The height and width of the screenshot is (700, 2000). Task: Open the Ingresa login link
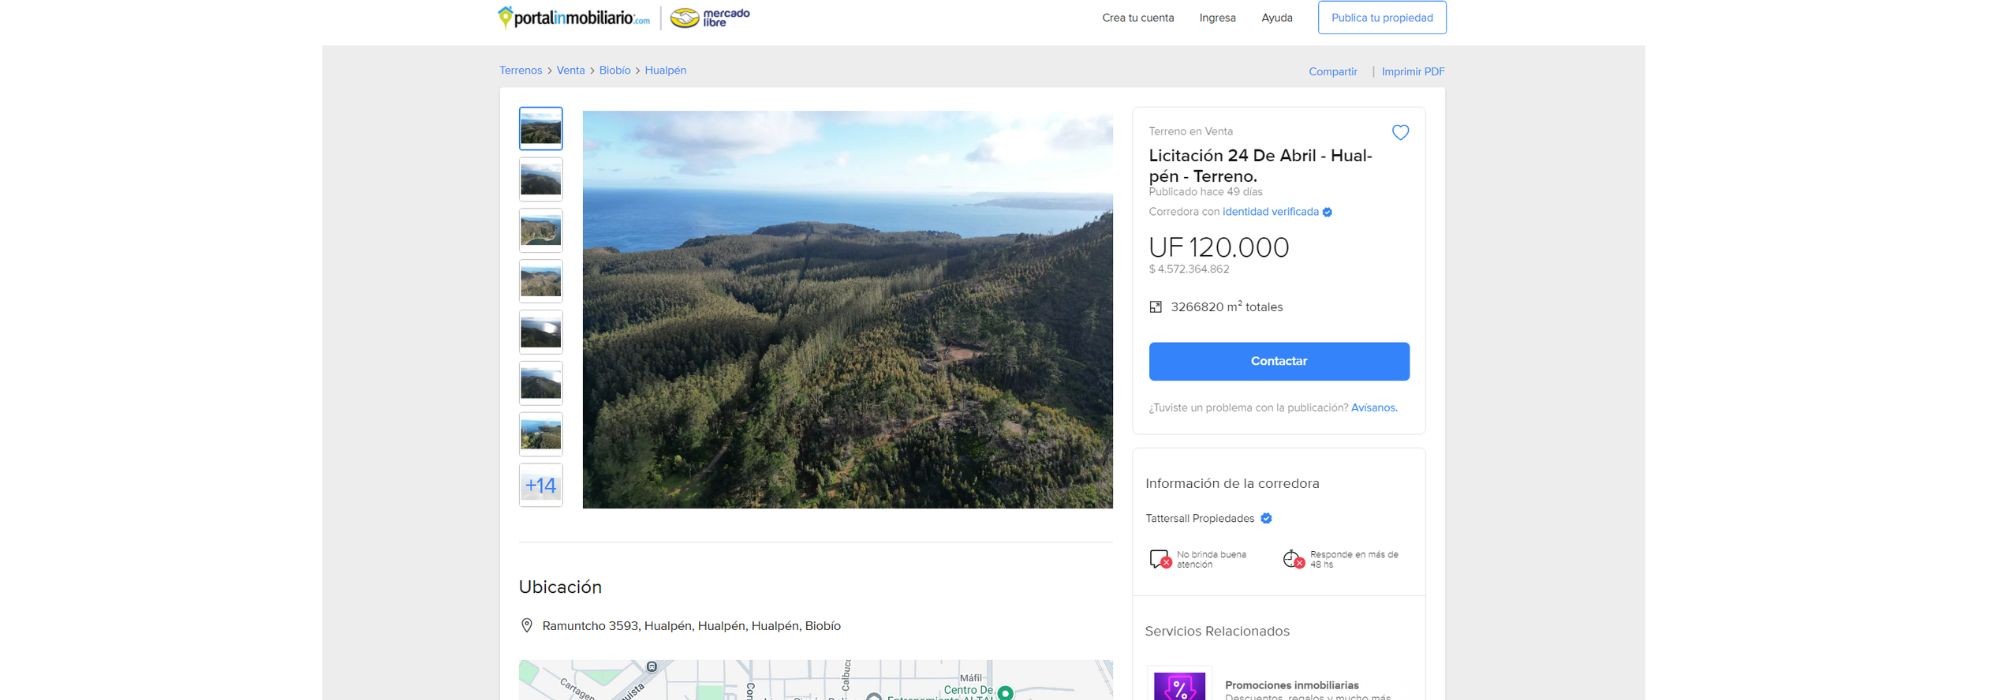tap(1217, 18)
